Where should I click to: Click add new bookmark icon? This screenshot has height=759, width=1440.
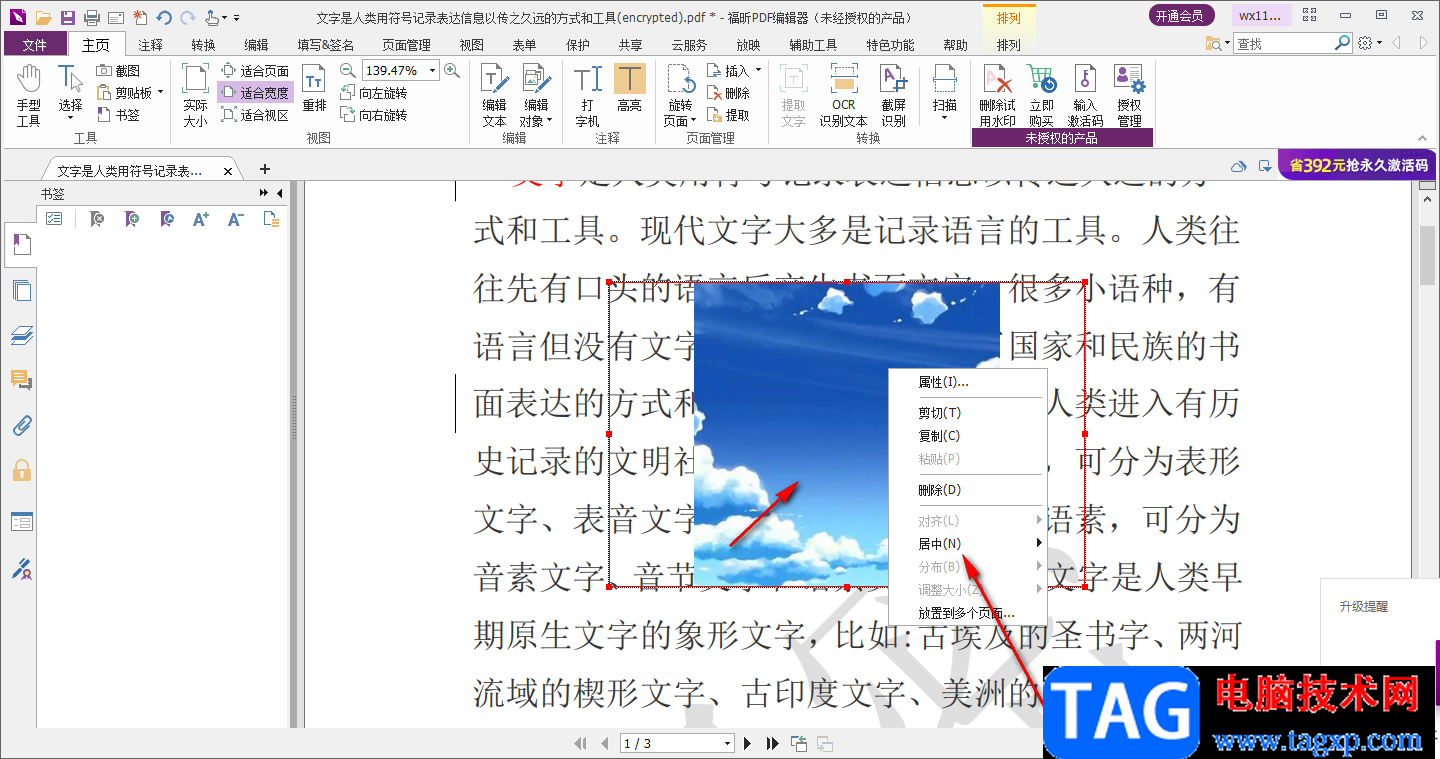(x=131, y=219)
